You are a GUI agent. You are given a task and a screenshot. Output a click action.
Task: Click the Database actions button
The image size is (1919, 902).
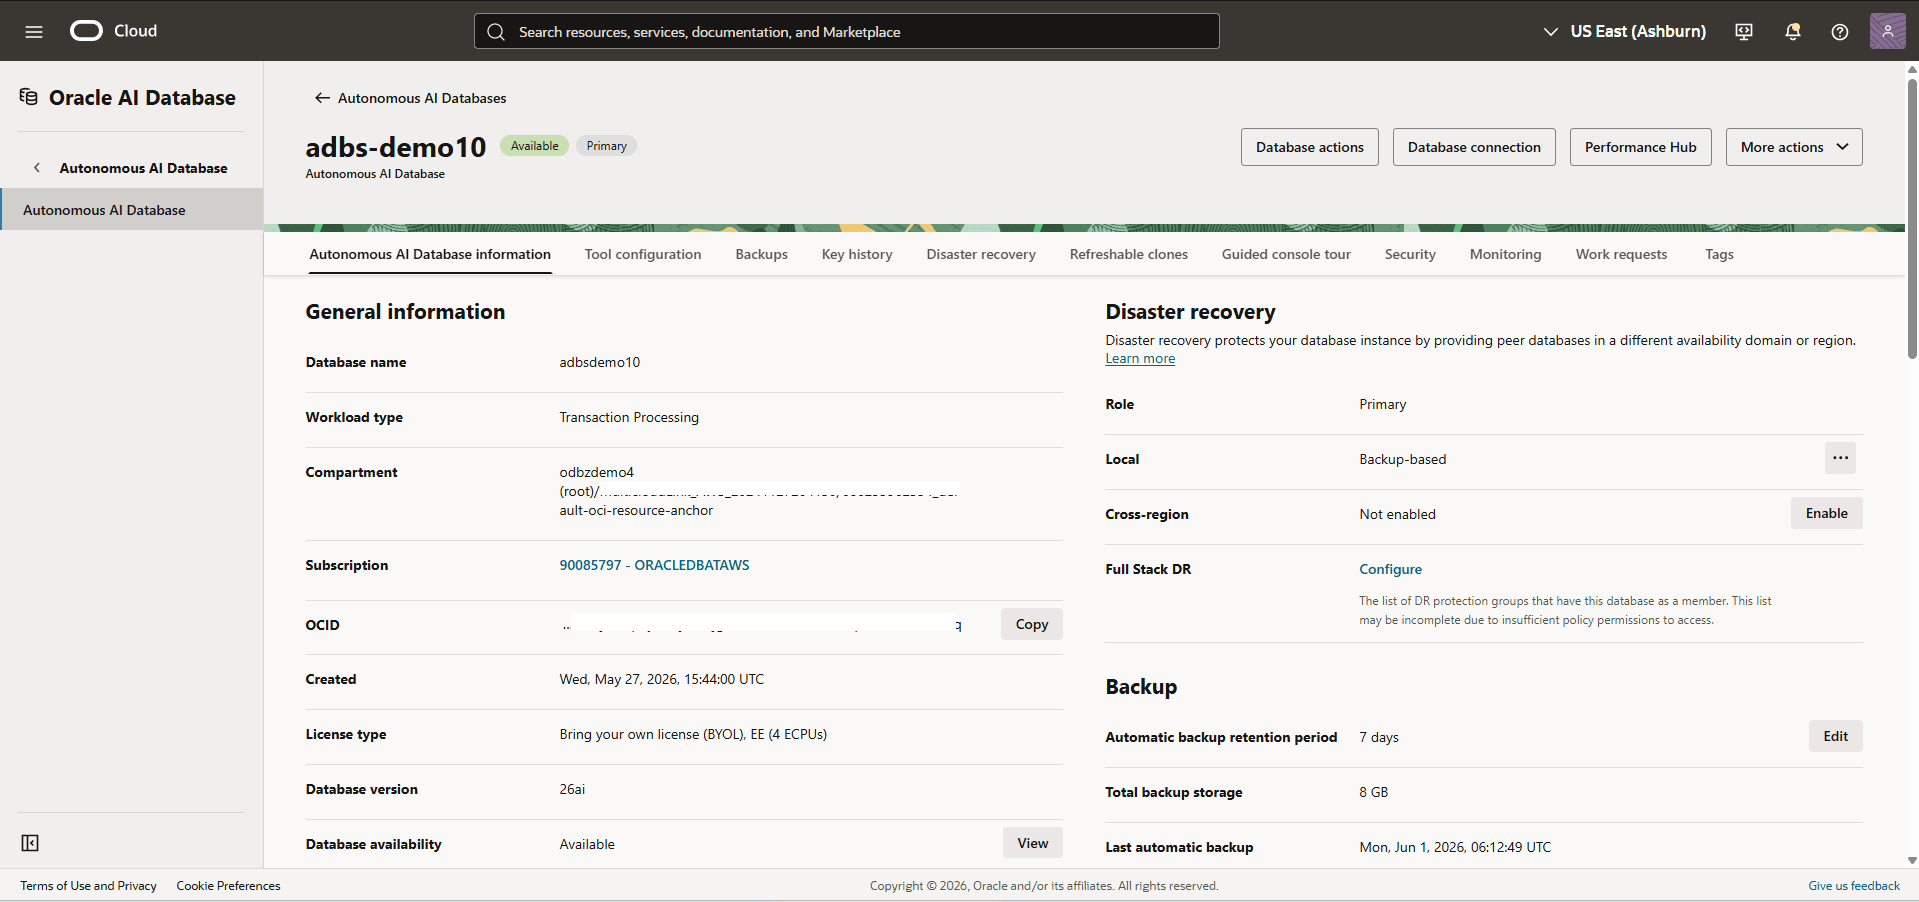pyautogui.click(x=1310, y=147)
